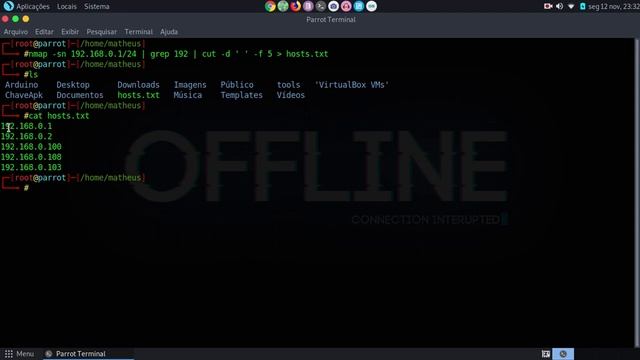Open the Aplicações menu

click(33, 7)
